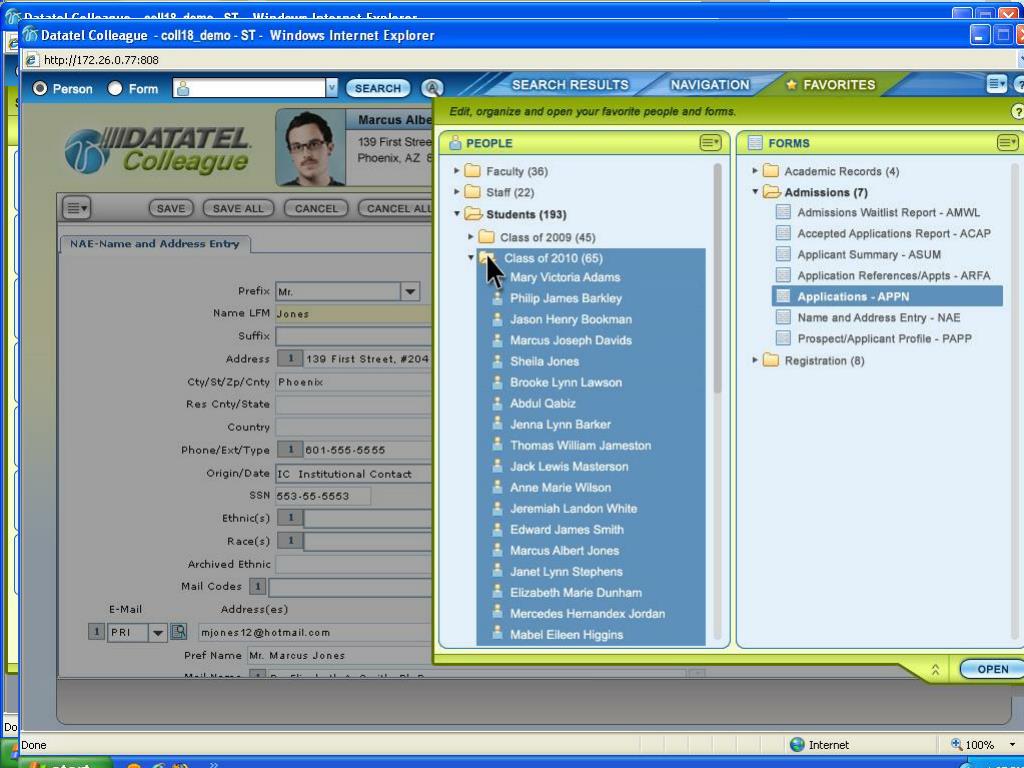This screenshot has height=768, width=1024.
Task: Collapse the Admissions (7) folder
Action: click(x=755, y=191)
